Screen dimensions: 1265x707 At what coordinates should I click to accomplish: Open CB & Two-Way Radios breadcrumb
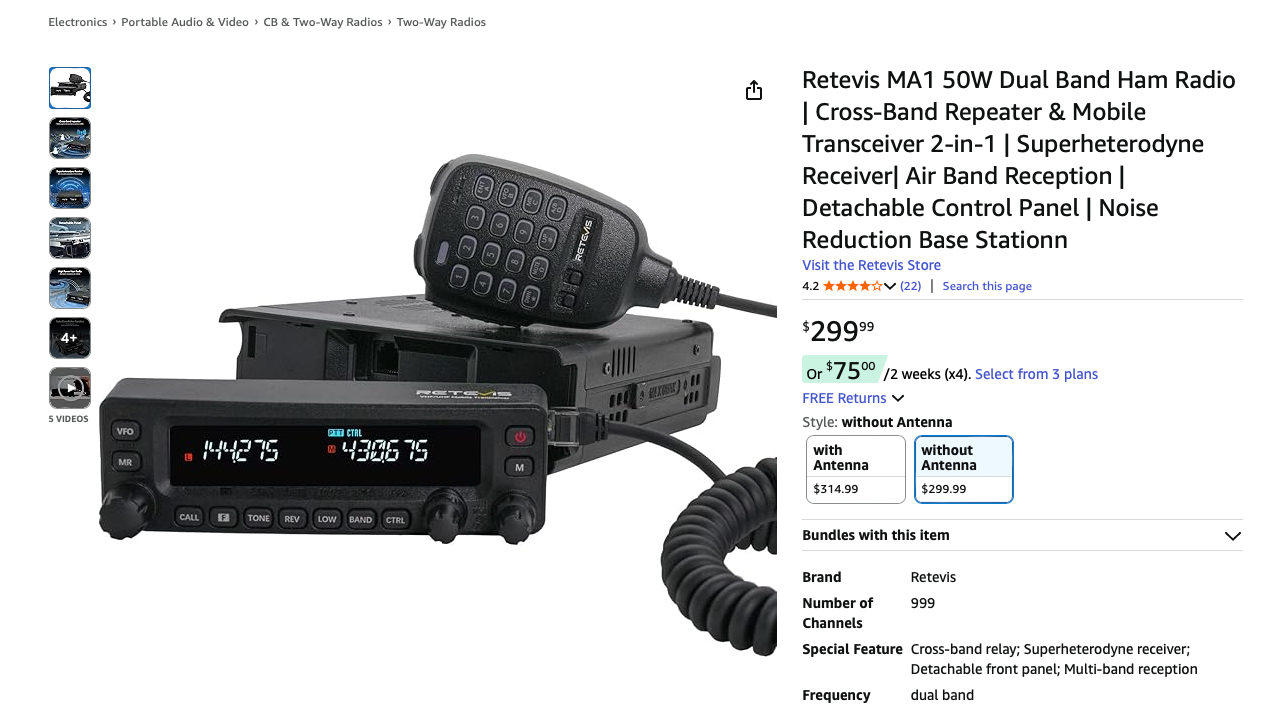tap(323, 22)
